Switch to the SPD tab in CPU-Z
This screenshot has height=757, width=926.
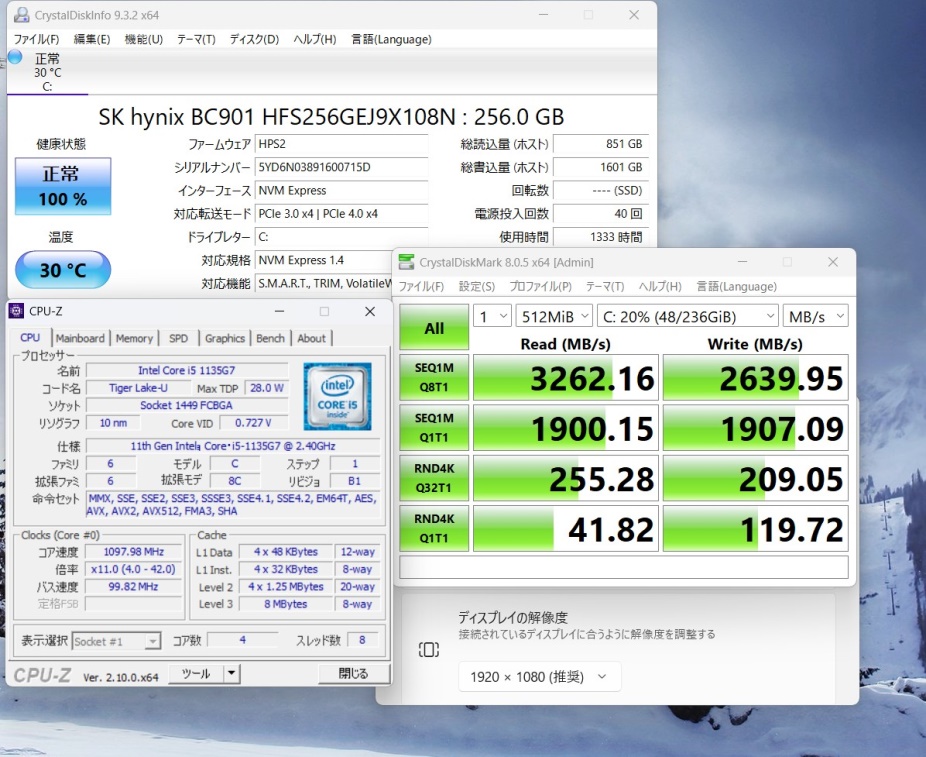(x=178, y=338)
